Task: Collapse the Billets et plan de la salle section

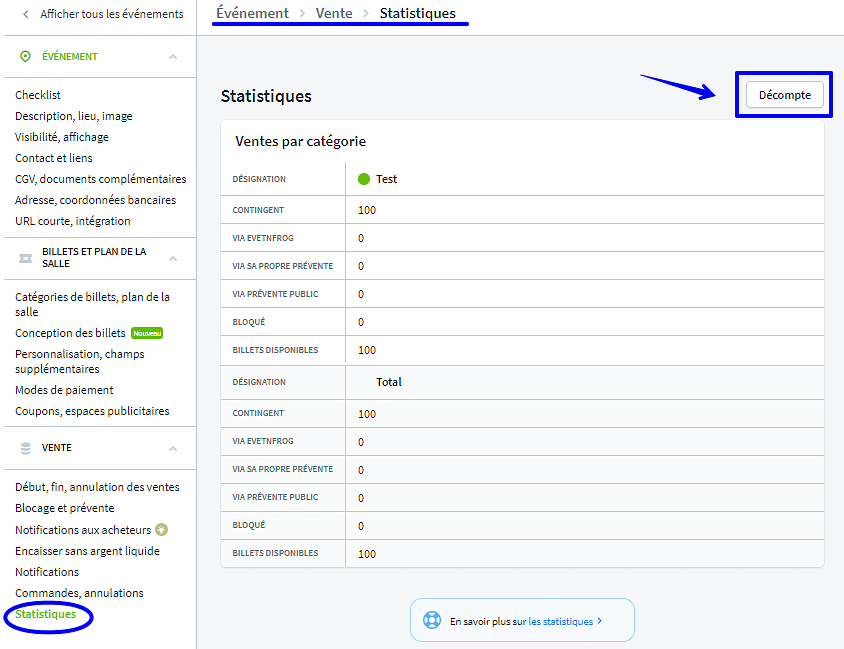Action: (173, 258)
